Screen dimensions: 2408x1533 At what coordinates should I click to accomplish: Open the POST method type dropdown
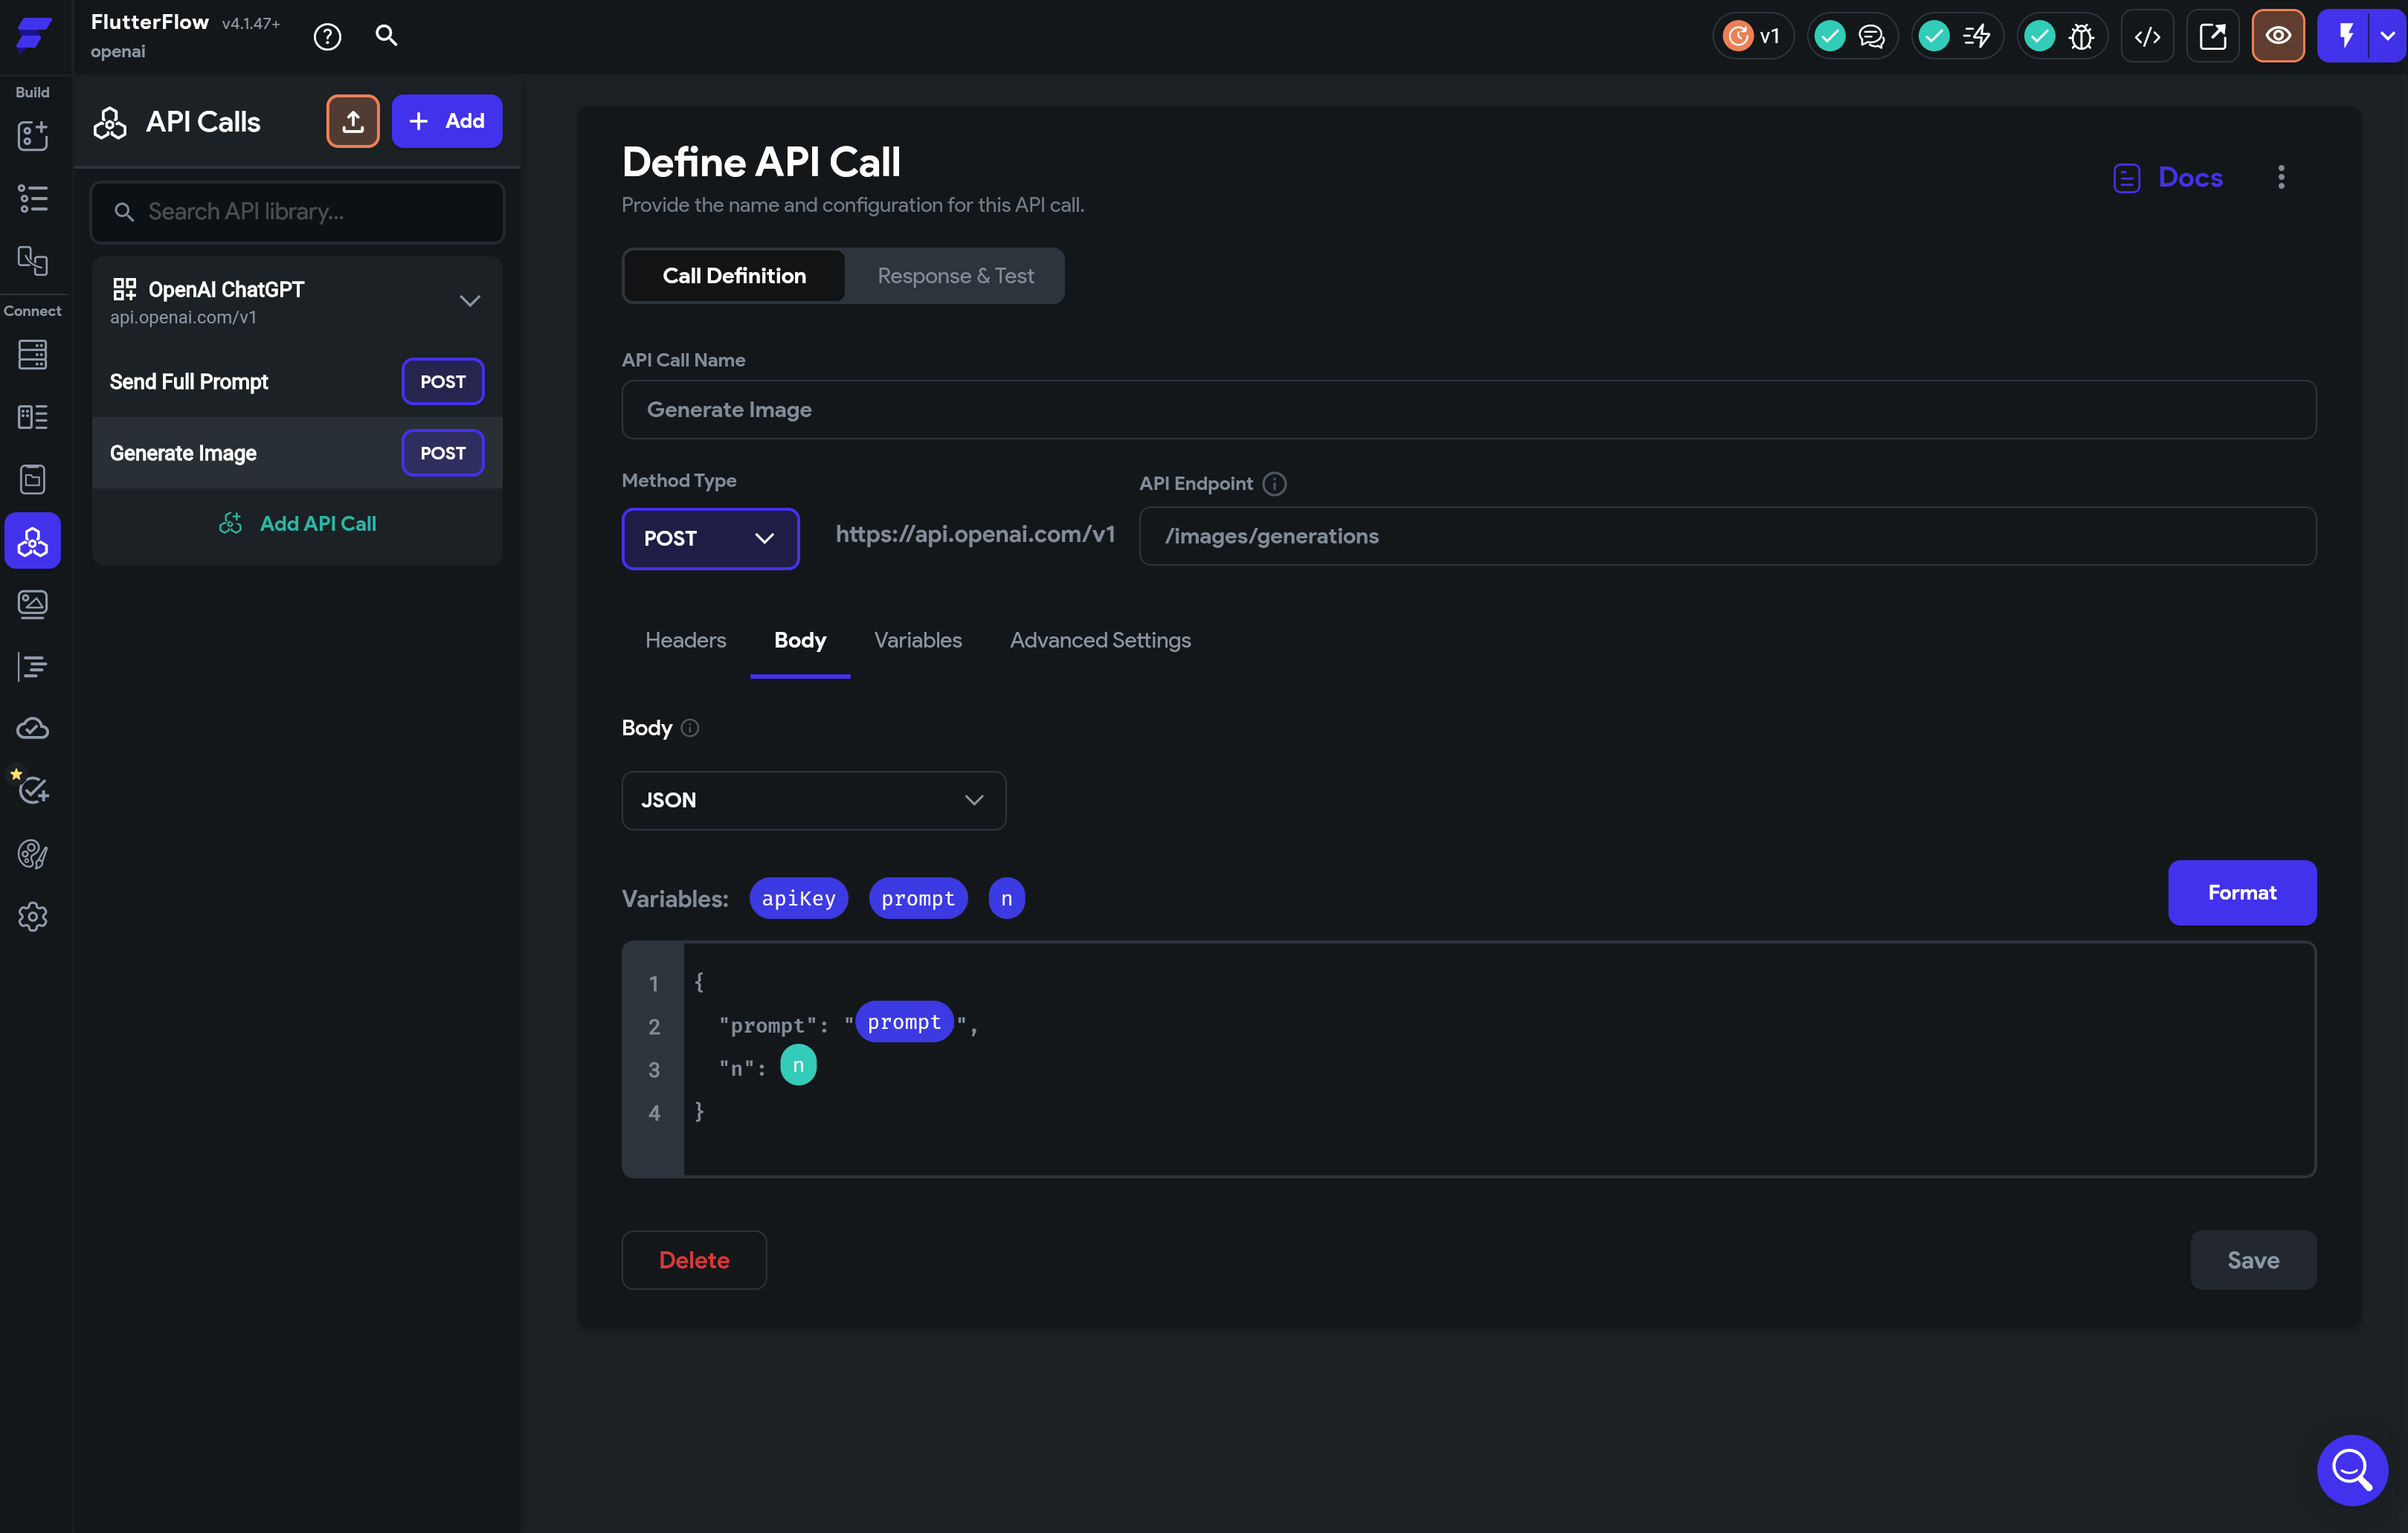click(x=710, y=538)
